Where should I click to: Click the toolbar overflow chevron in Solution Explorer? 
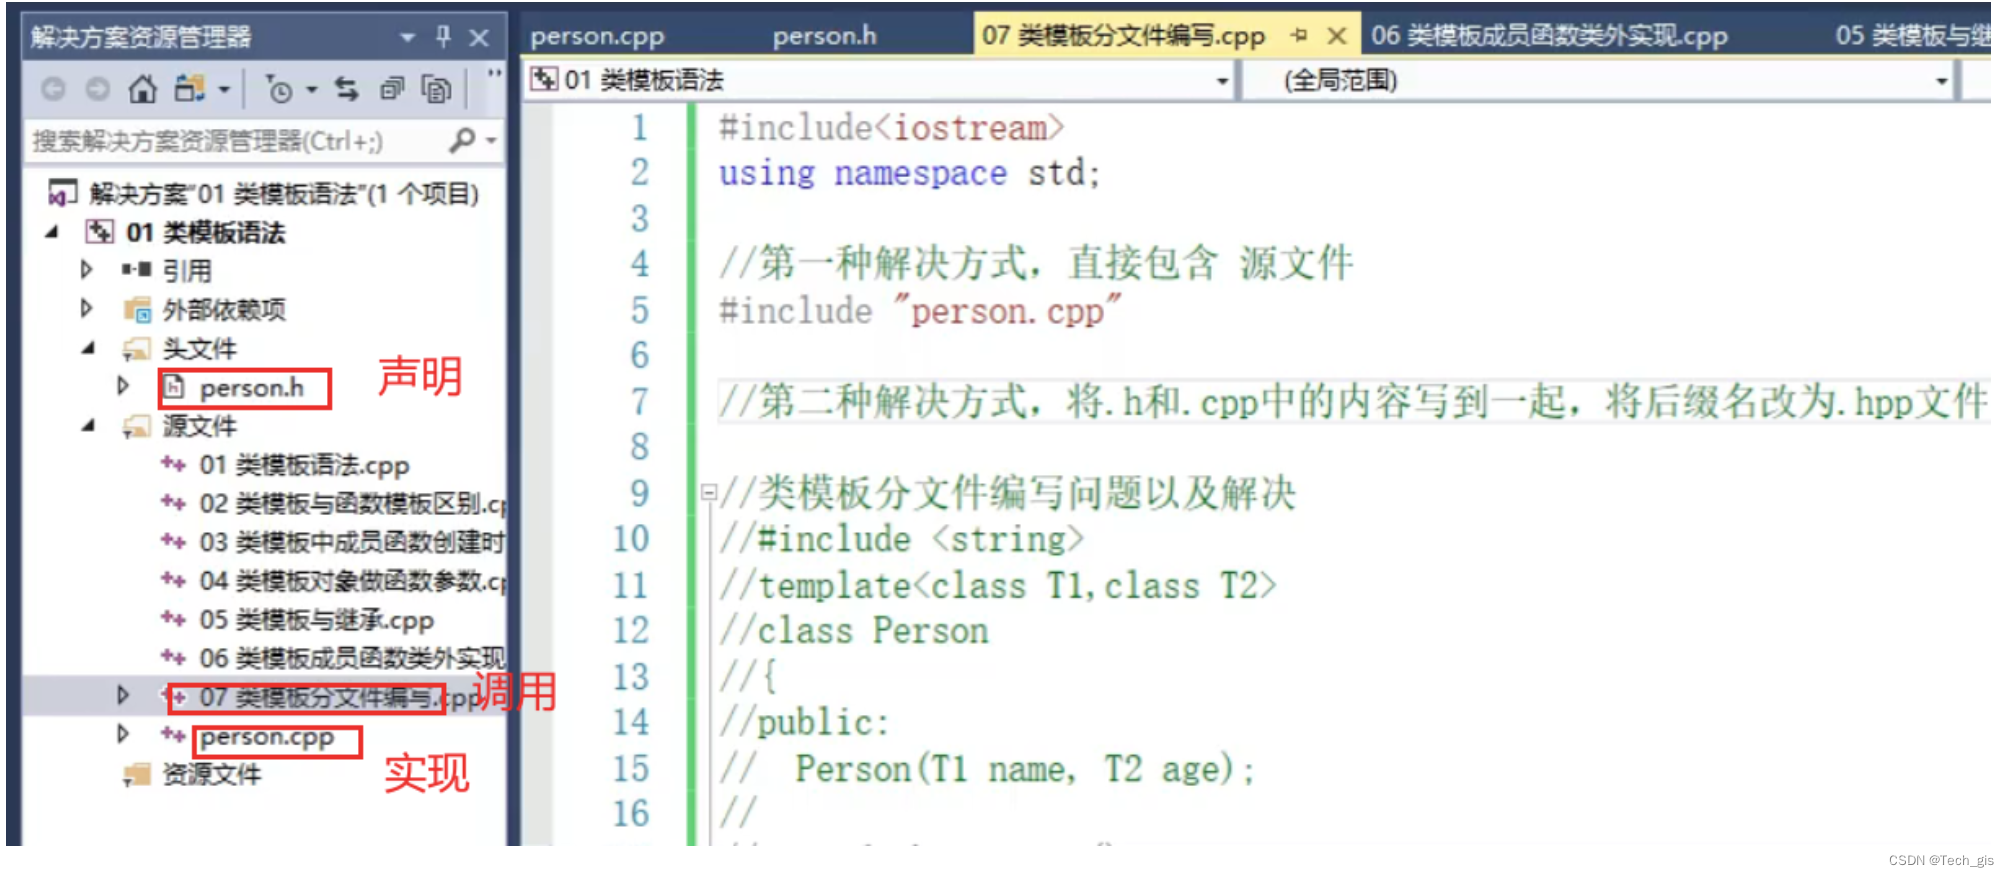pos(494,74)
